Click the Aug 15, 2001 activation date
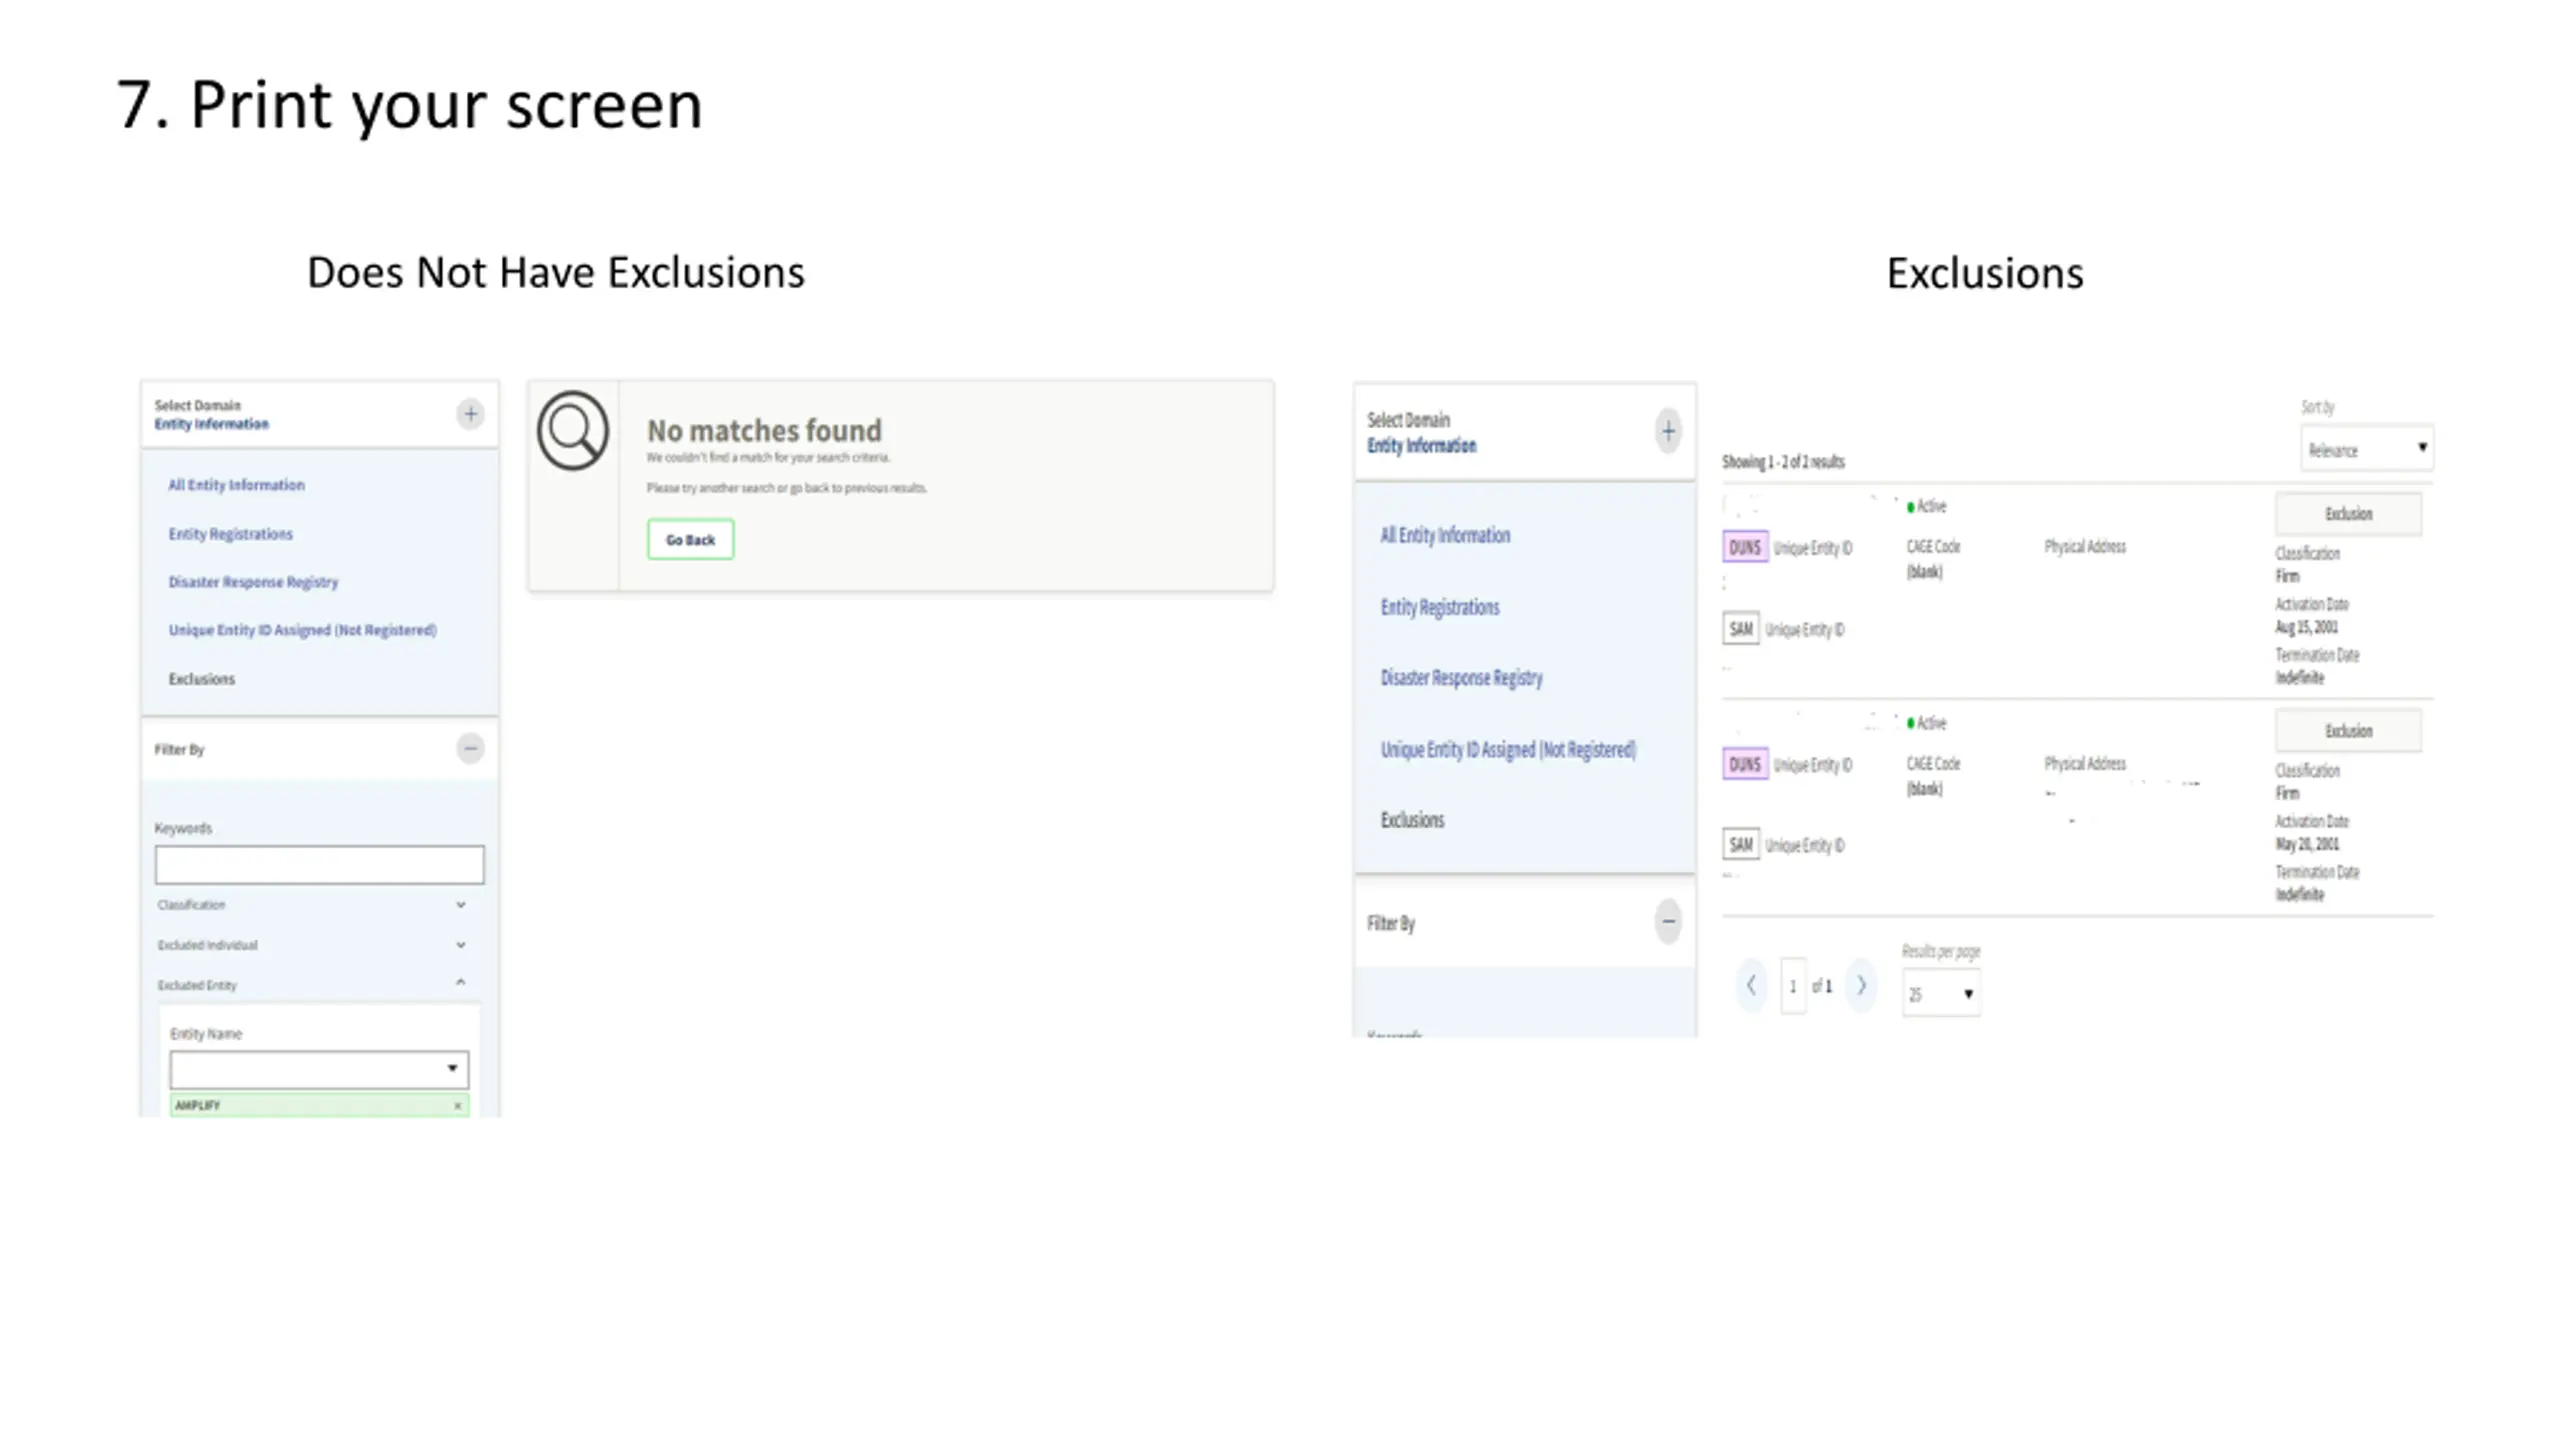The width and height of the screenshot is (2560, 1440). pyautogui.click(x=2306, y=627)
